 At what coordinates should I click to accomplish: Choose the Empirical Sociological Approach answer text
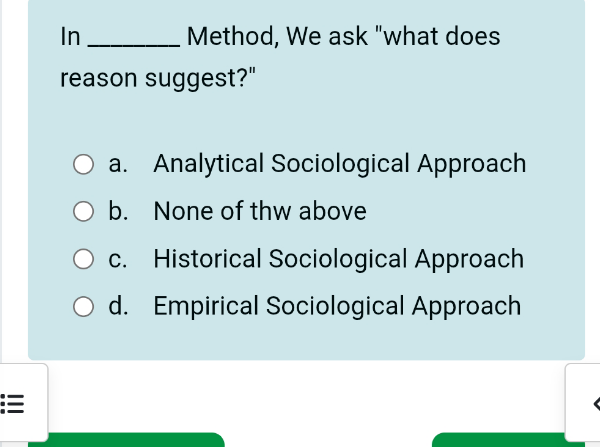(337, 306)
